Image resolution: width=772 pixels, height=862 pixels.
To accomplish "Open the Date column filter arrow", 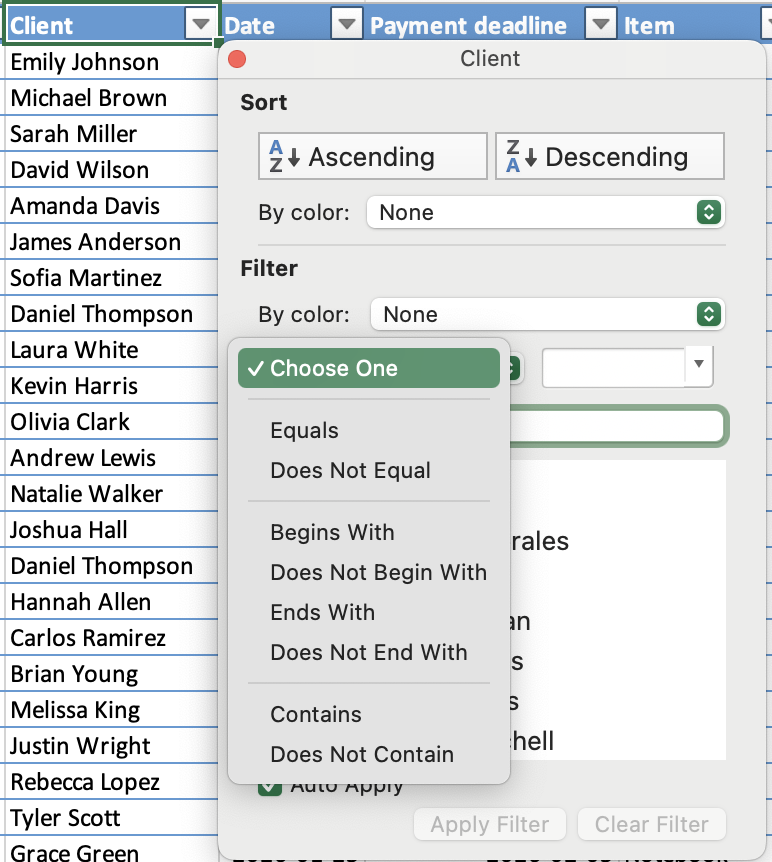I will (345, 25).
